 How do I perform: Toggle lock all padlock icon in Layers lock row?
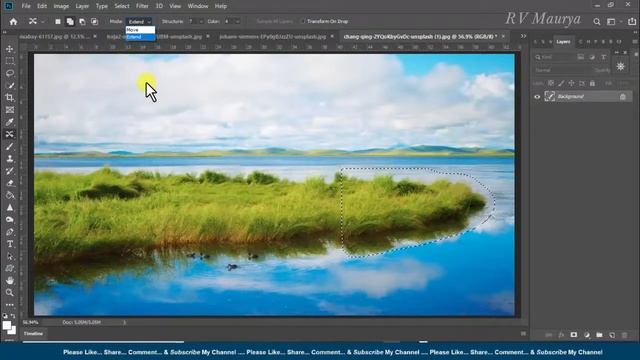click(x=592, y=83)
